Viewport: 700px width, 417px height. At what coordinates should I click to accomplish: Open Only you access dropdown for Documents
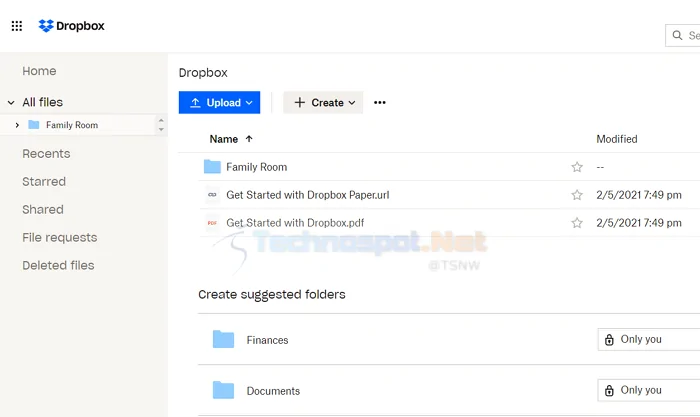tap(649, 390)
